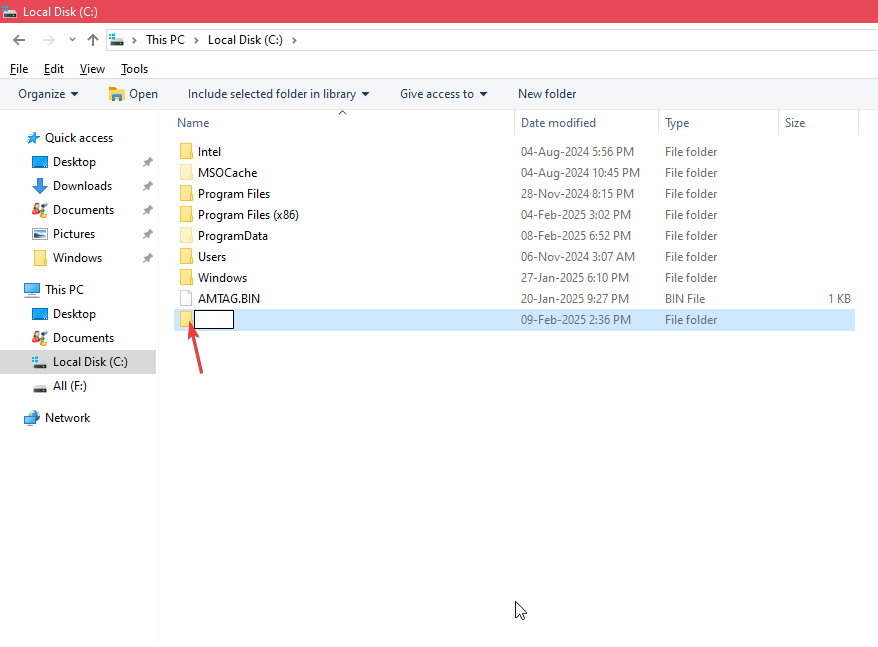Click the folder rename text field

(214, 320)
